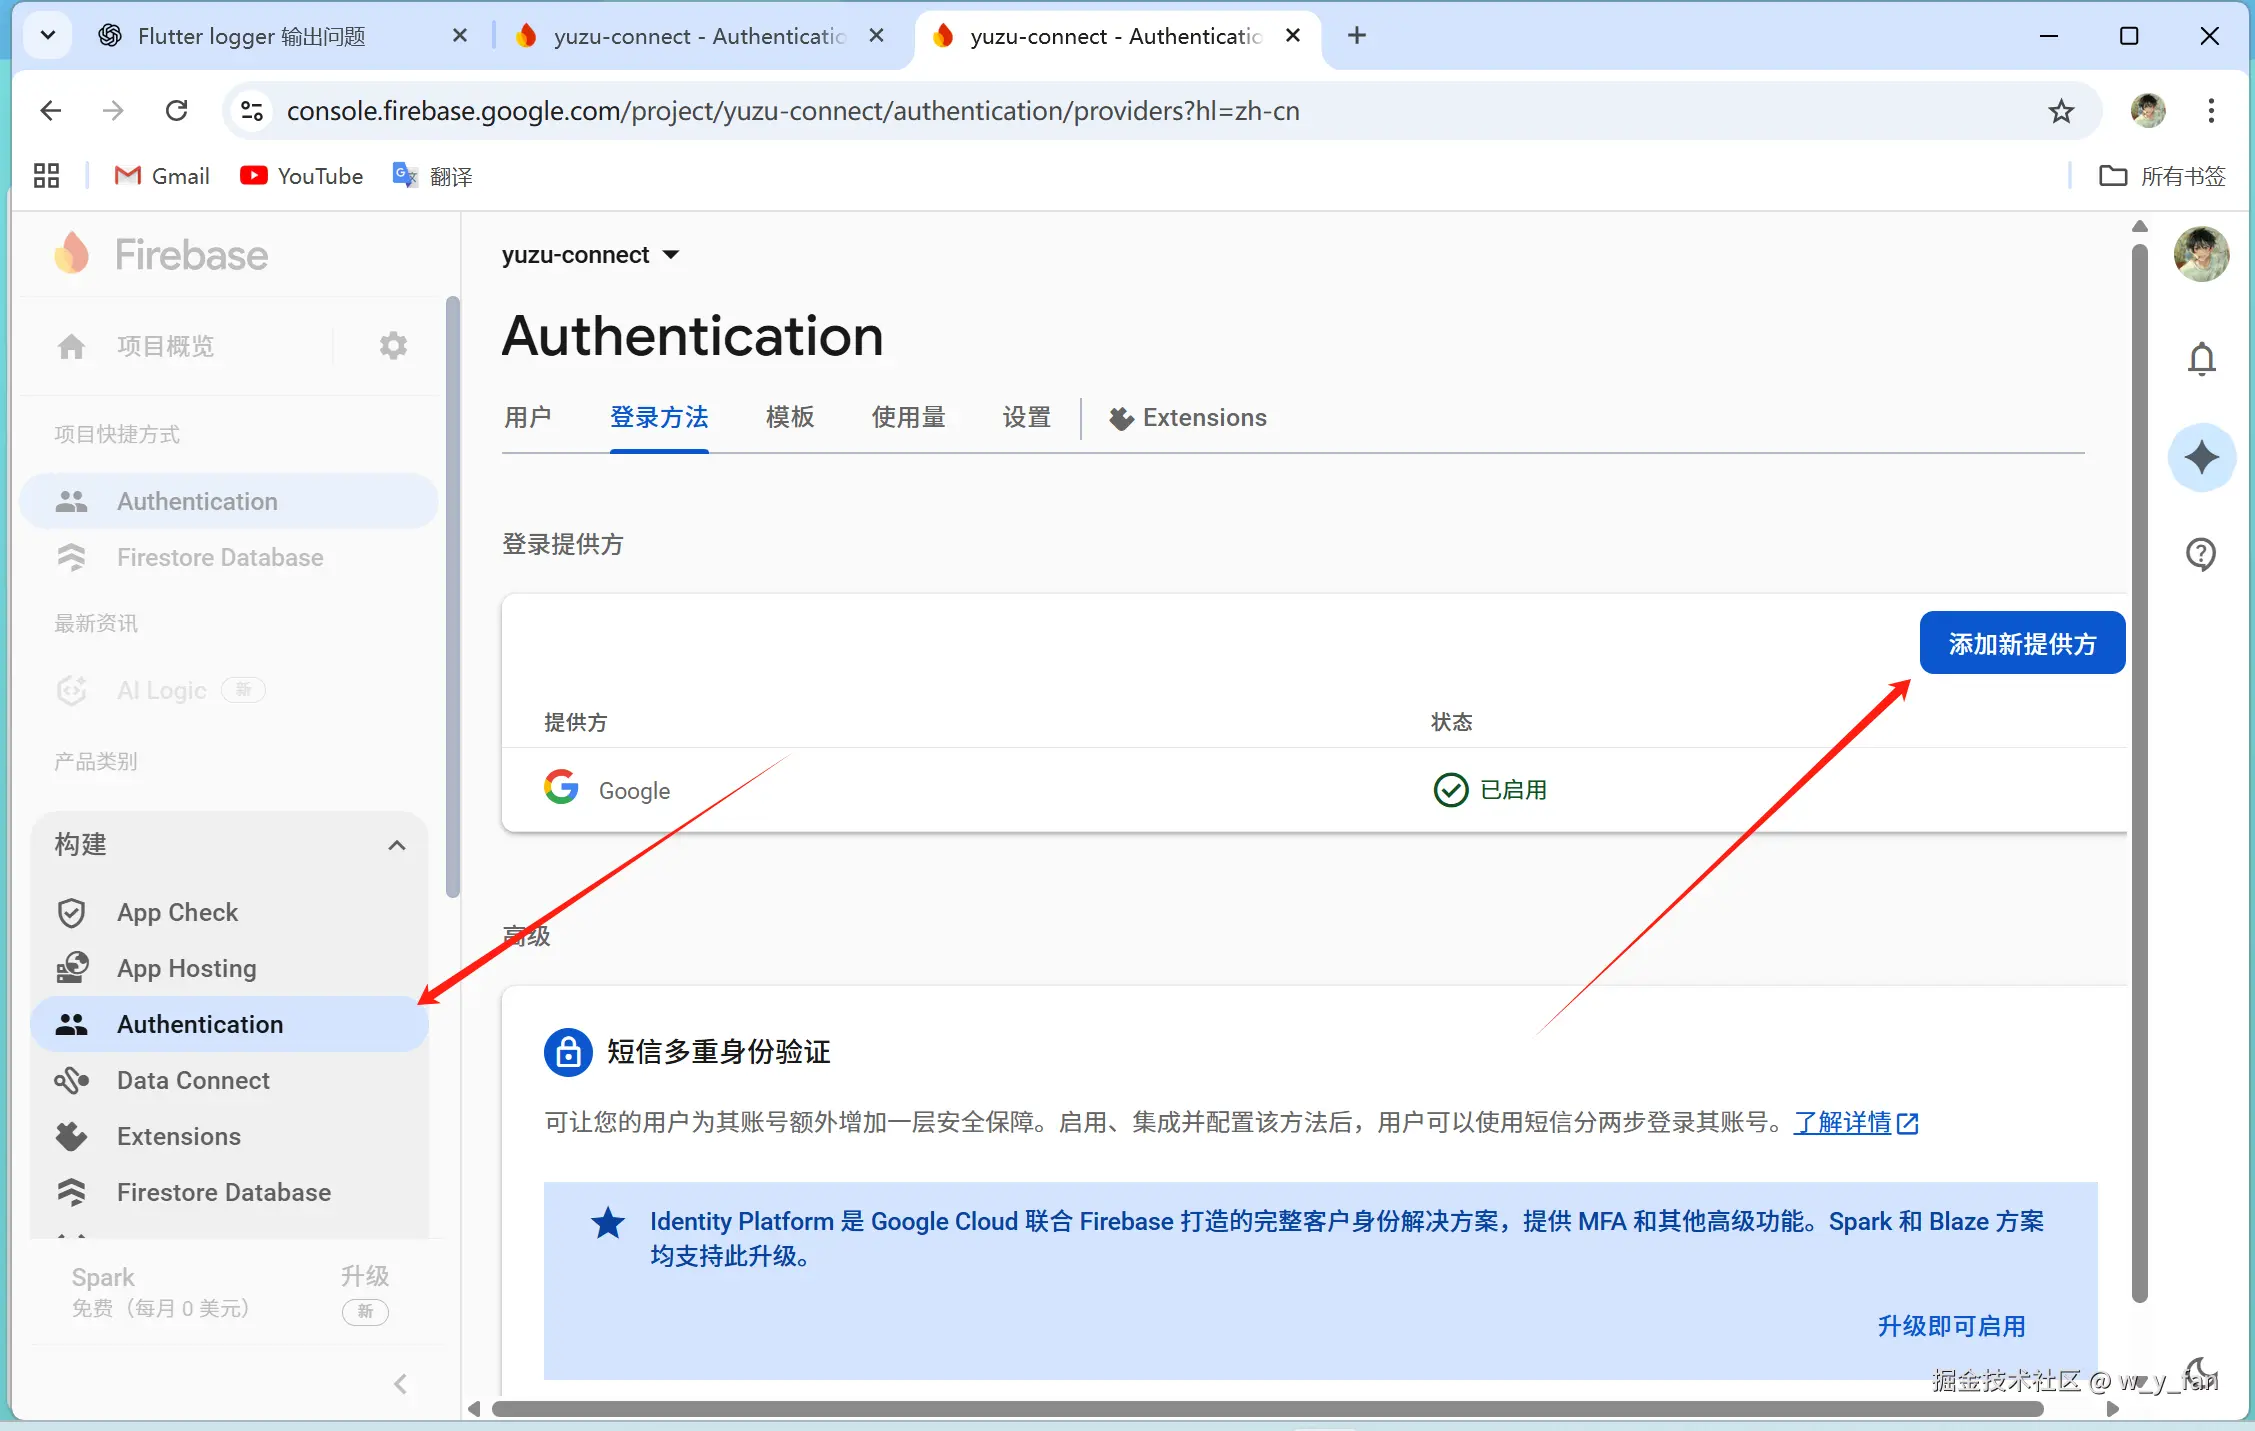
Task: Go back to the previous page
Action: (x=51, y=111)
